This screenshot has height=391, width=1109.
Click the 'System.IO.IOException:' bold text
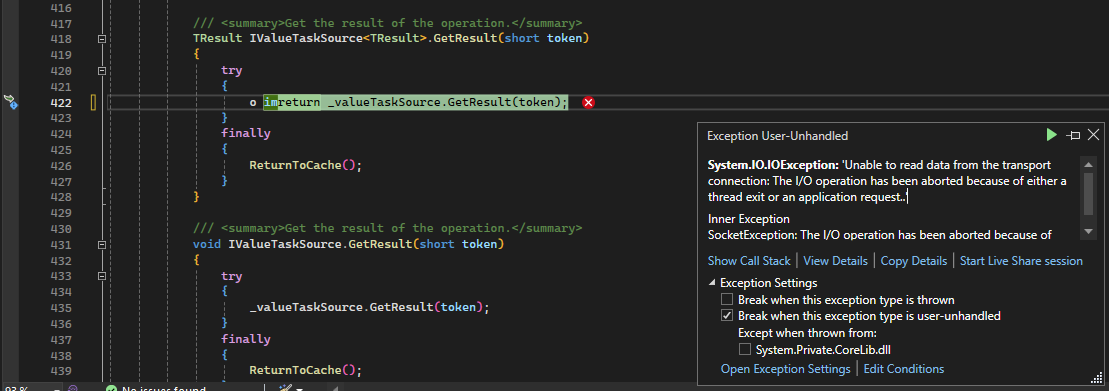click(x=773, y=165)
